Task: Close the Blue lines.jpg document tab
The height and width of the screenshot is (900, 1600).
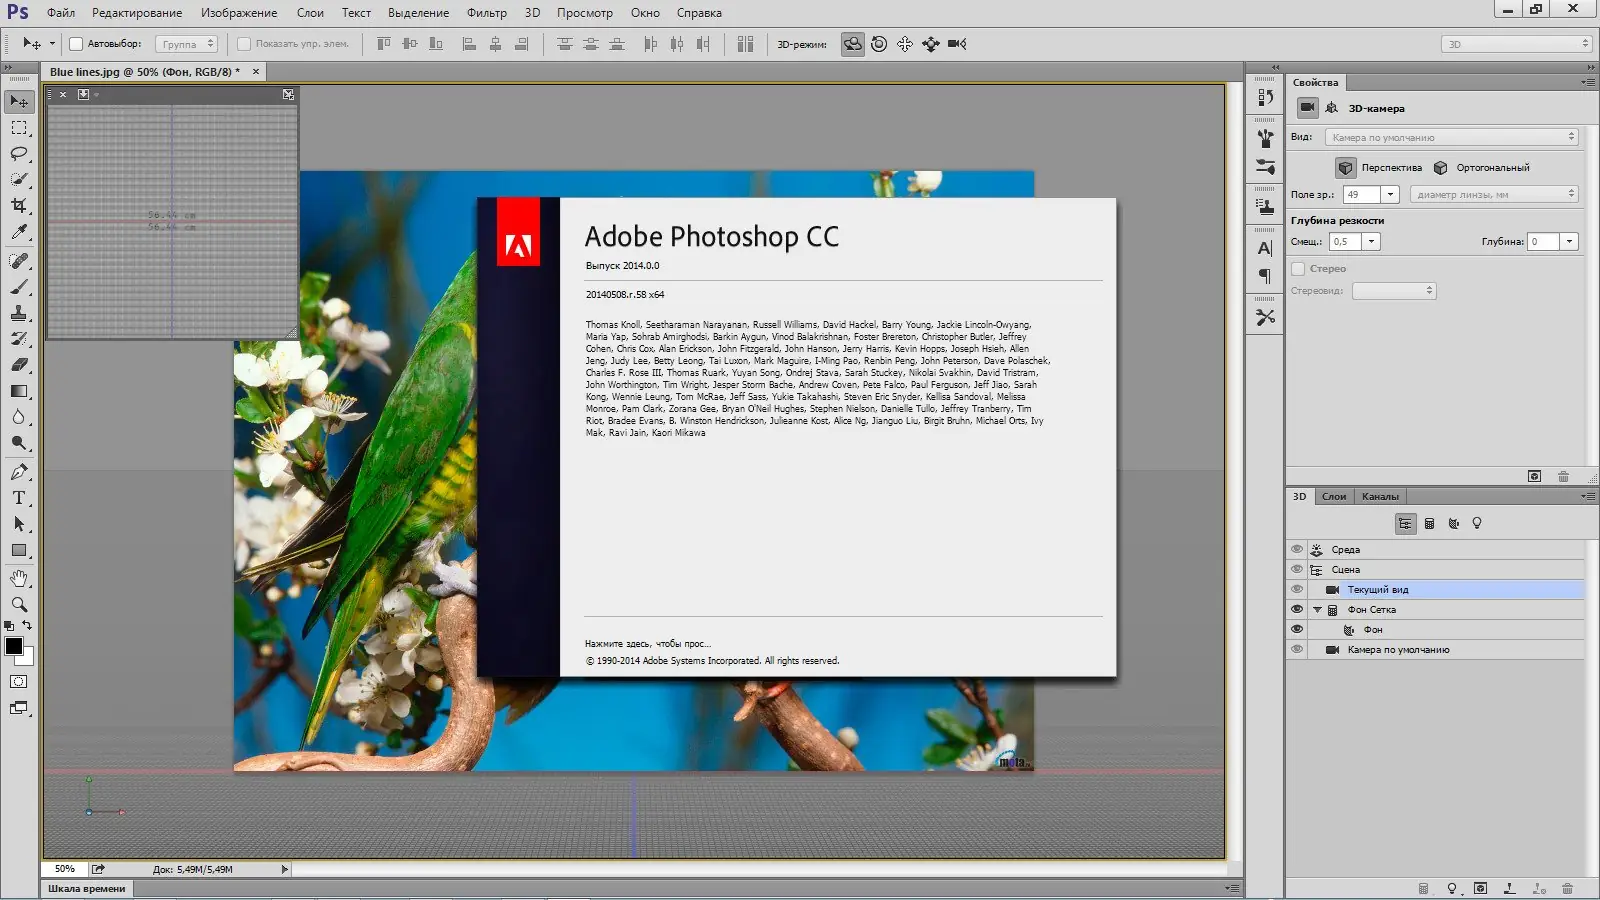Action: tap(256, 72)
